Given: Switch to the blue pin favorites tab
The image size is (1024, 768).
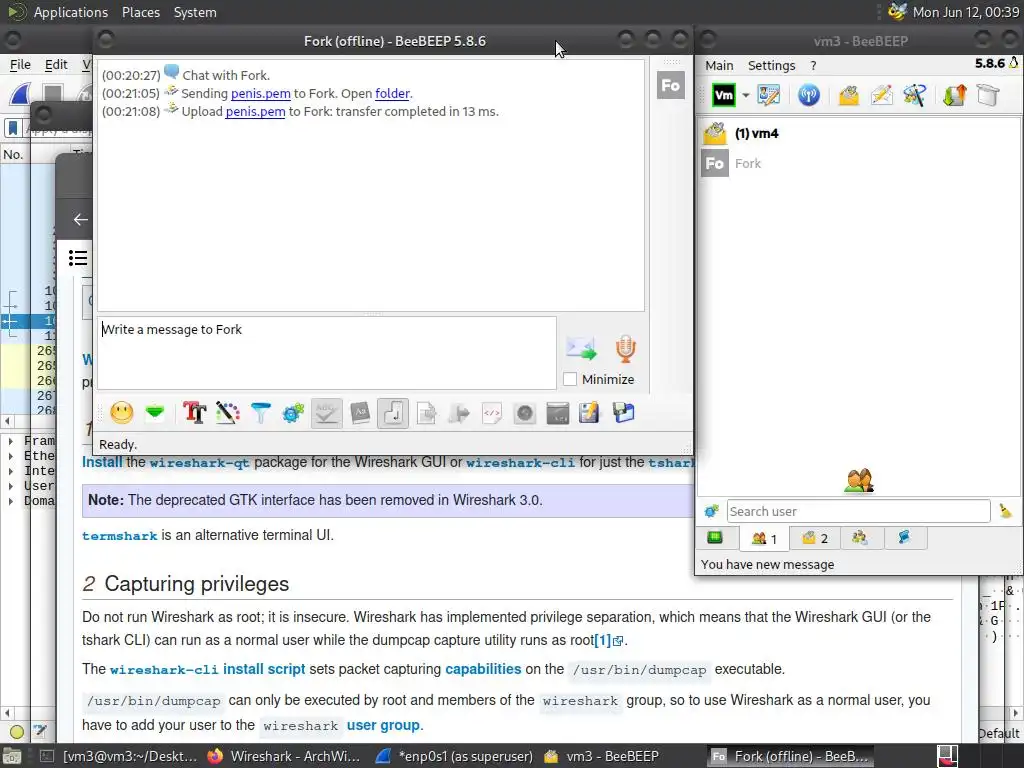Looking at the screenshot, I should pyautogui.click(x=904, y=538).
